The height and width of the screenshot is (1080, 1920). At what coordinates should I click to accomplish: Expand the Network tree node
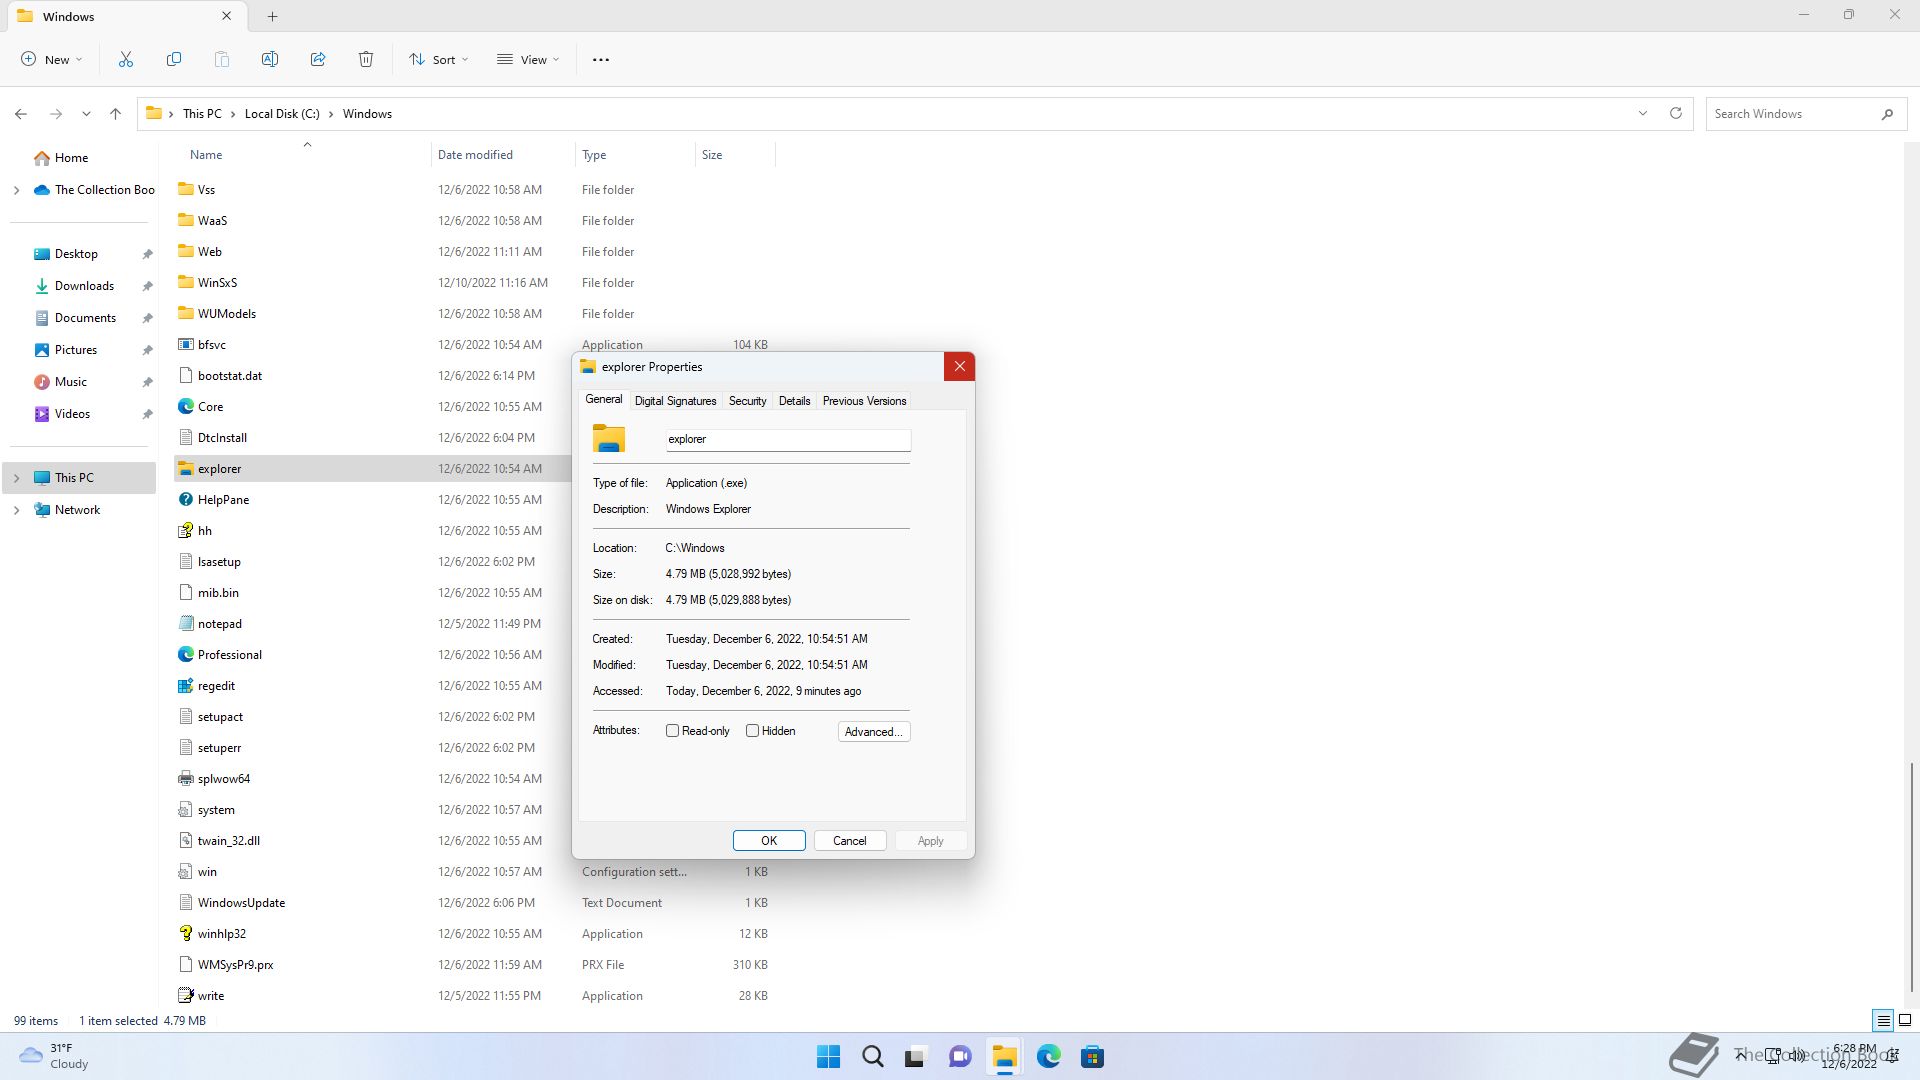tap(16, 510)
